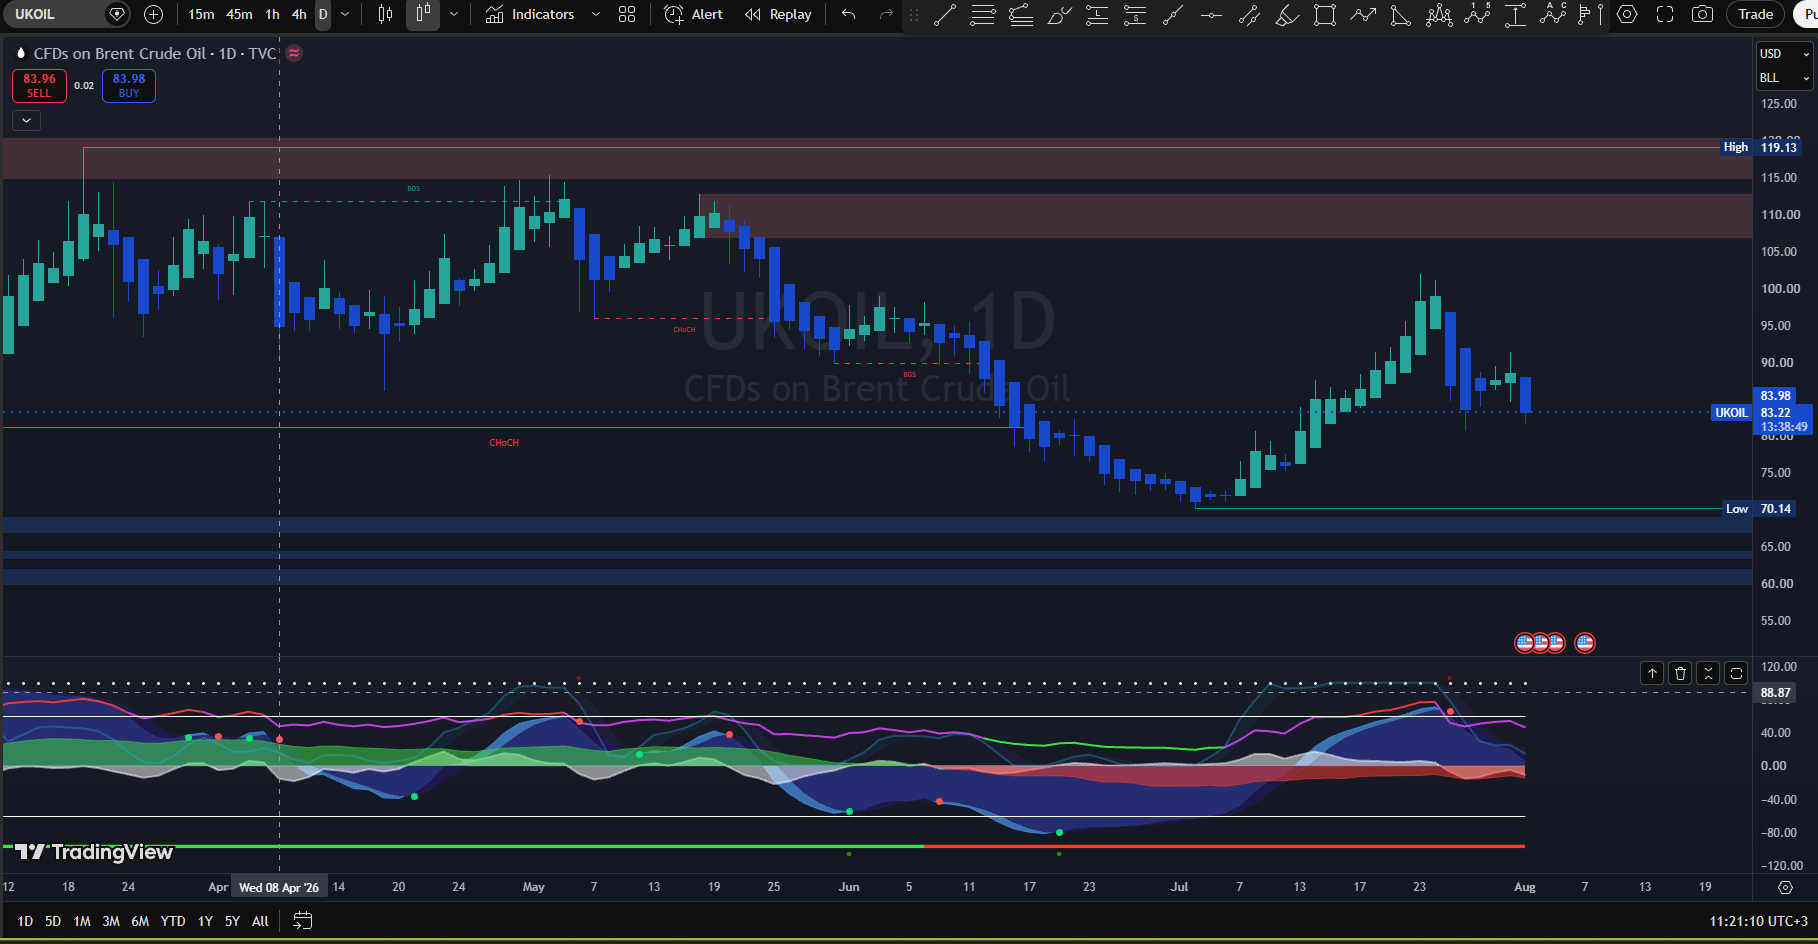Enter fullscreen mode
This screenshot has width=1818, height=944.
(1665, 14)
